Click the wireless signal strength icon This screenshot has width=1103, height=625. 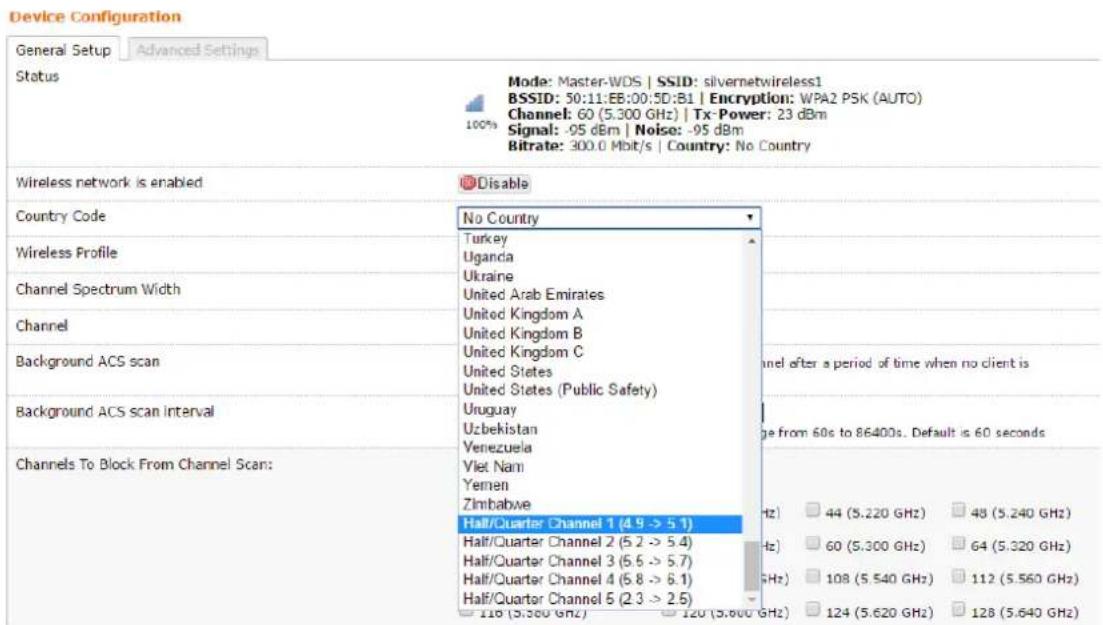click(475, 104)
